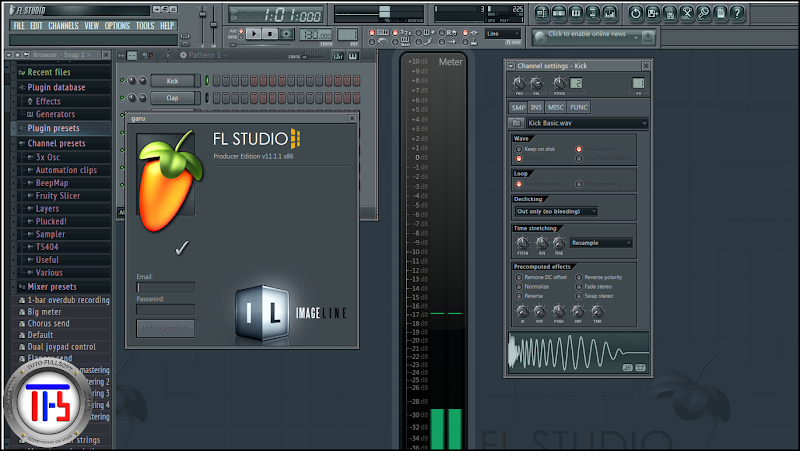Open the playlist view icon in toolbar
The height and width of the screenshot is (451, 800).
pos(542,13)
